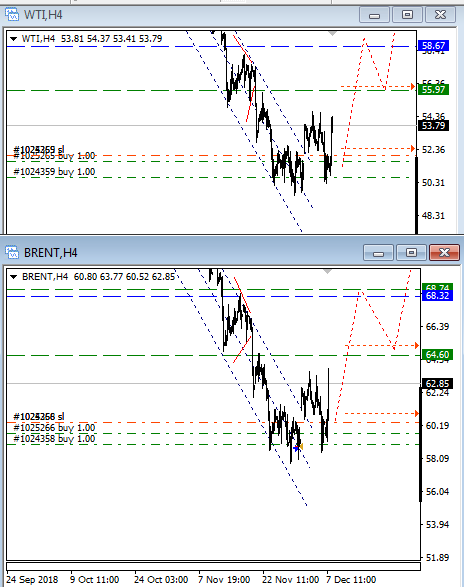This screenshot has height=587, width=464.
Task: Click the 7 Dec 11:00 date label
Action: 351,580
